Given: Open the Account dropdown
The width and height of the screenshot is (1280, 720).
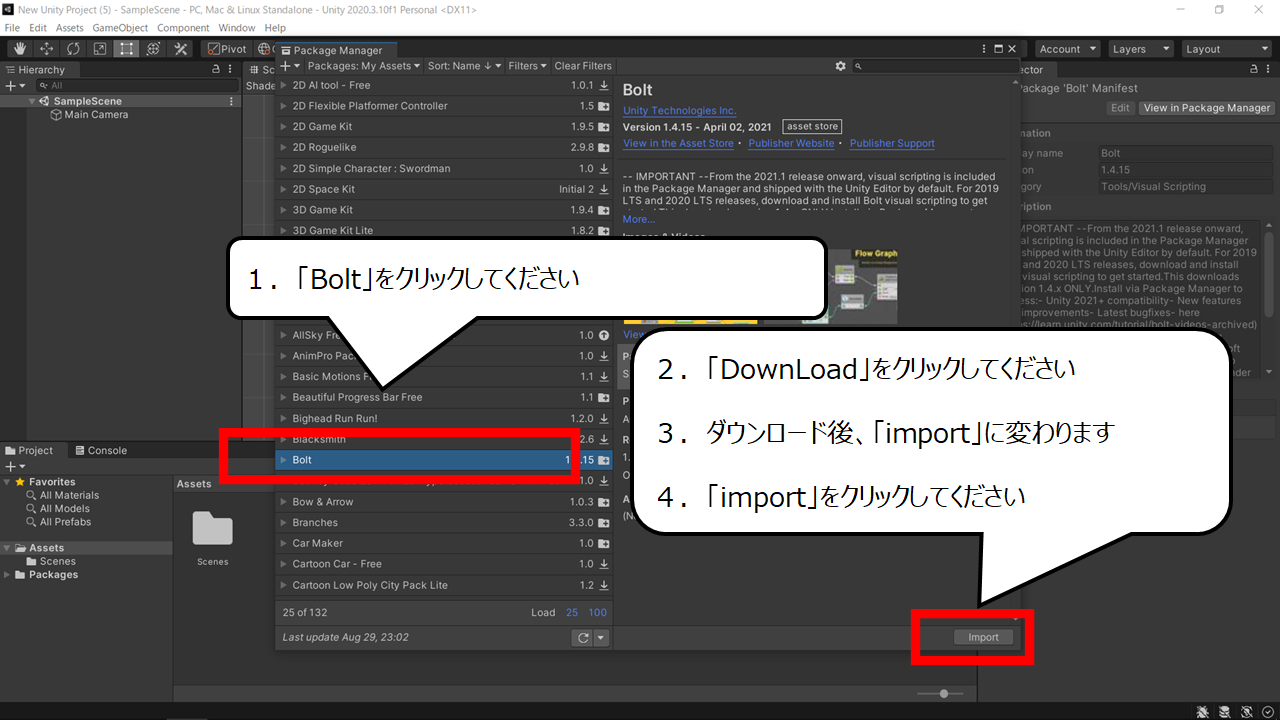Looking at the screenshot, I should click(1067, 49).
